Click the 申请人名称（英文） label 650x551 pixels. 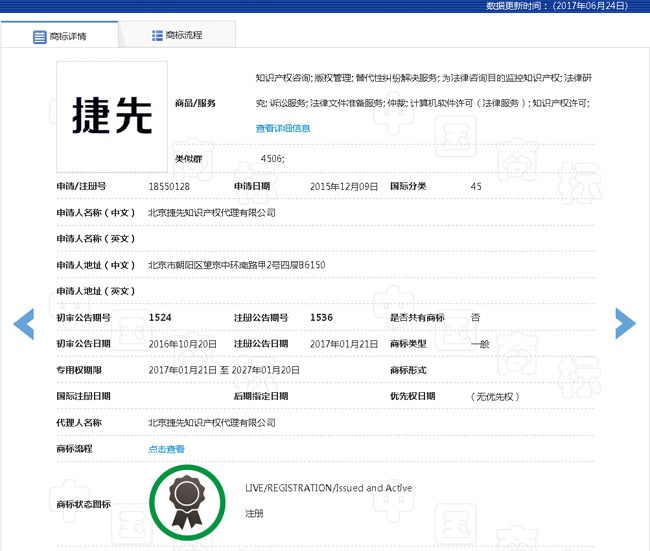point(96,239)
